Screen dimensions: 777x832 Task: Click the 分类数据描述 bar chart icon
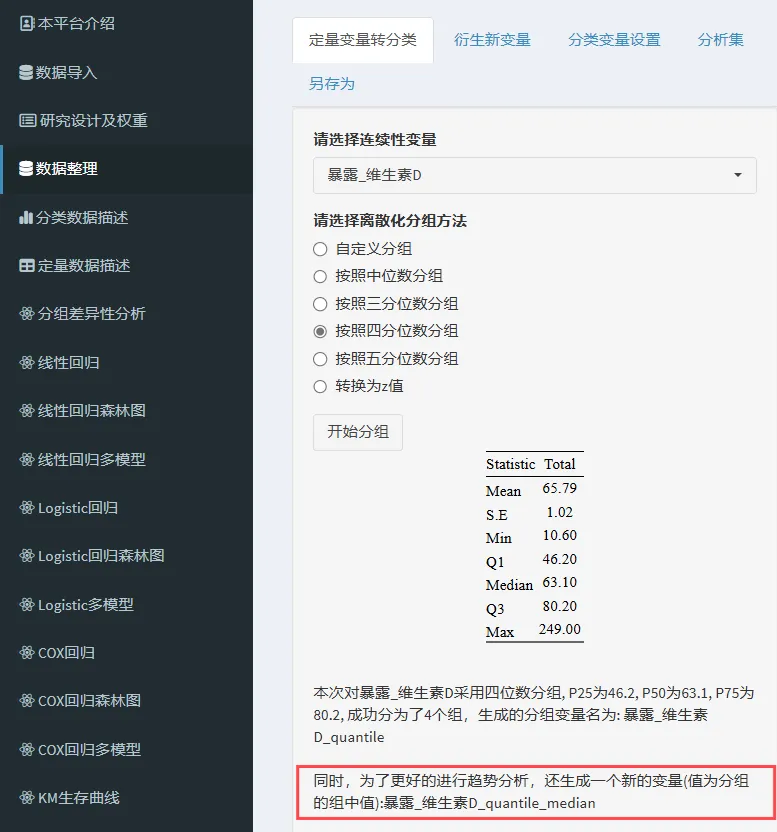[x=25, y=218]
